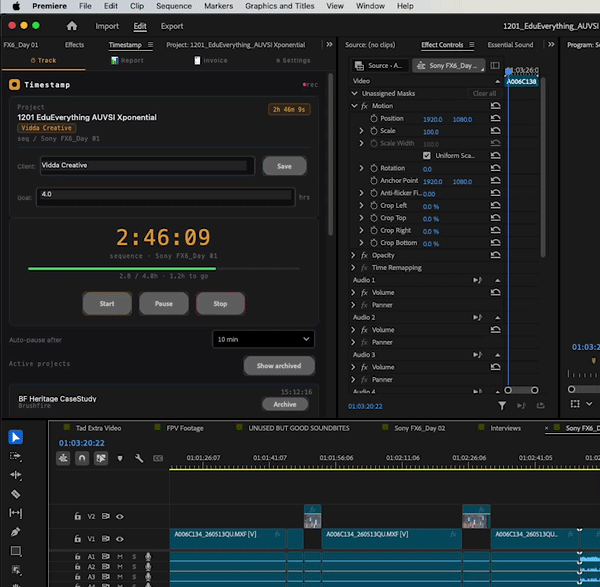Toggle Effect Controls timeline view icon

coord(495,65)
